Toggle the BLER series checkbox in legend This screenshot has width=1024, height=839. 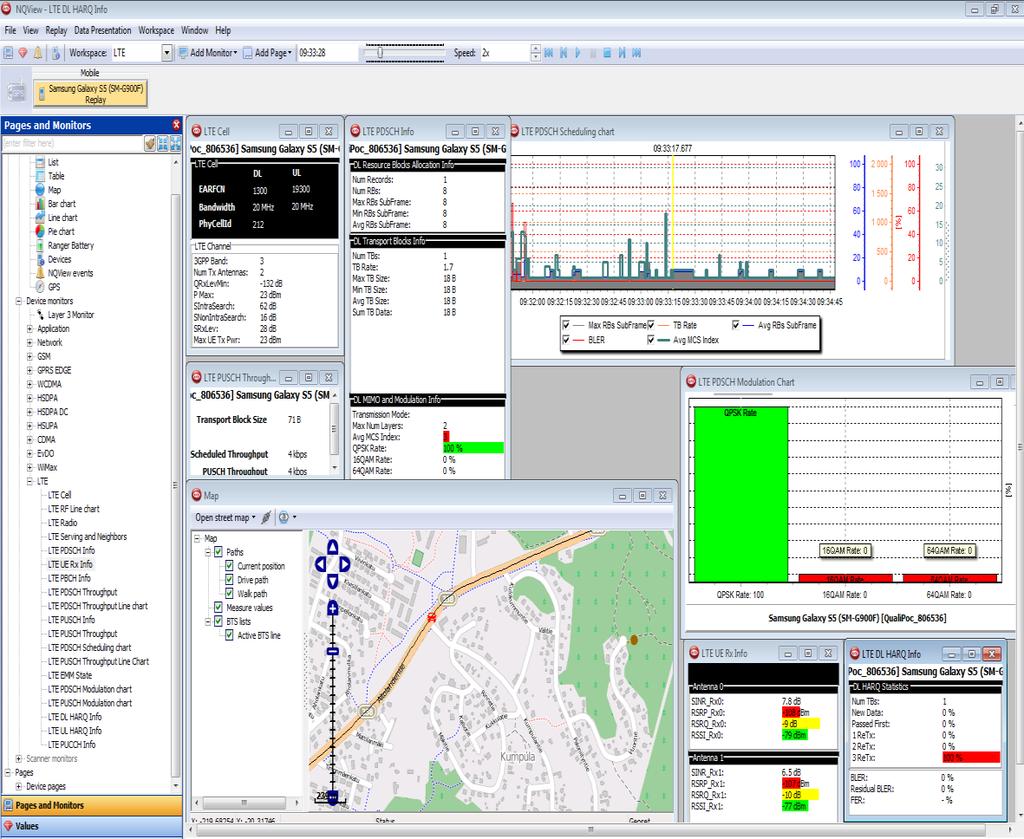click(x=566, y=340)
